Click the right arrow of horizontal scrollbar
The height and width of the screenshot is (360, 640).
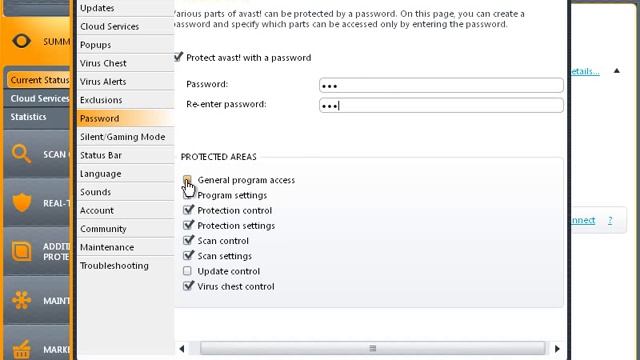[557, 349]
